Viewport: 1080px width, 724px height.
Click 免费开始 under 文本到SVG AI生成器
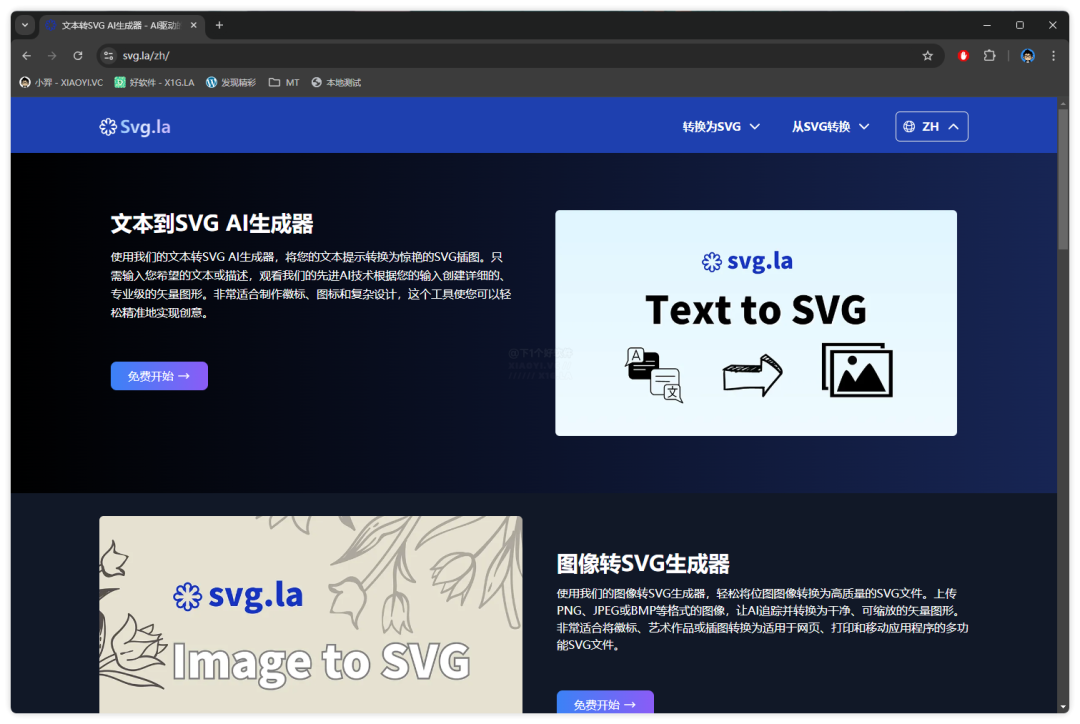pos(159,376)
